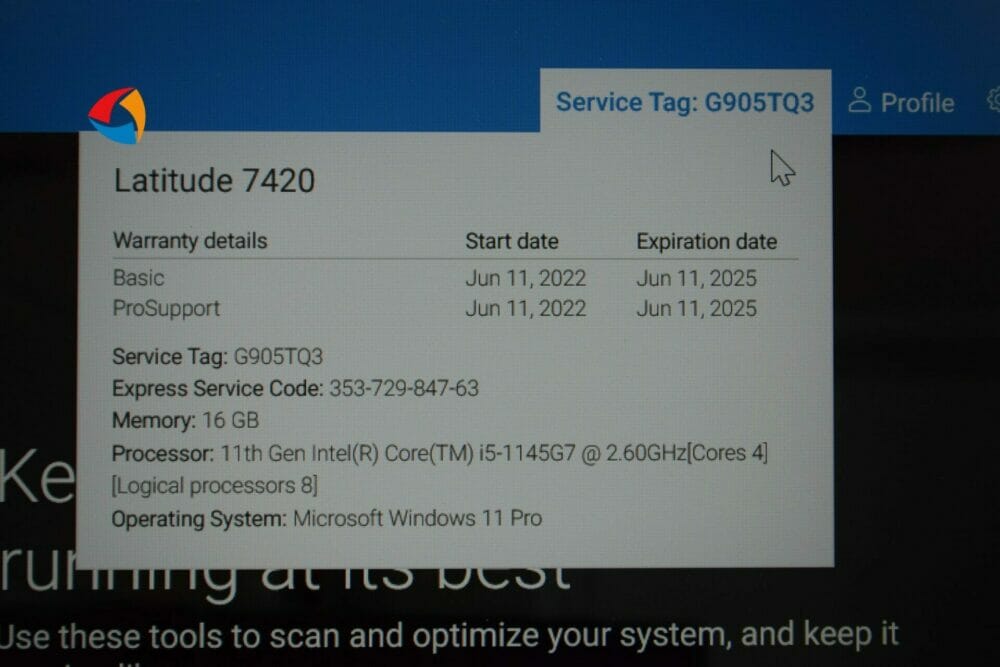Click the Logical processors 8 text
This screenshot has width=1000, height=667.
click(x=214, y=486)
